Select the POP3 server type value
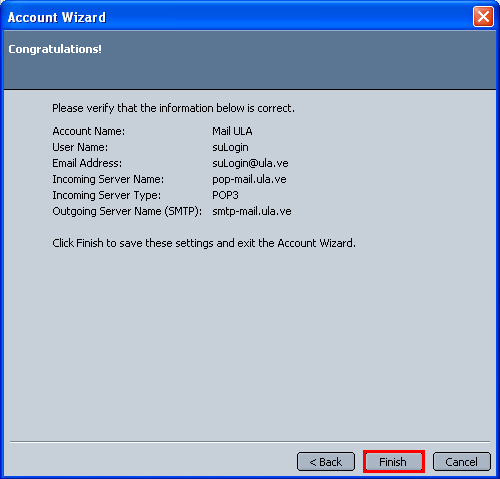Screen dimensions: 500x479 [x=225, y=195]
